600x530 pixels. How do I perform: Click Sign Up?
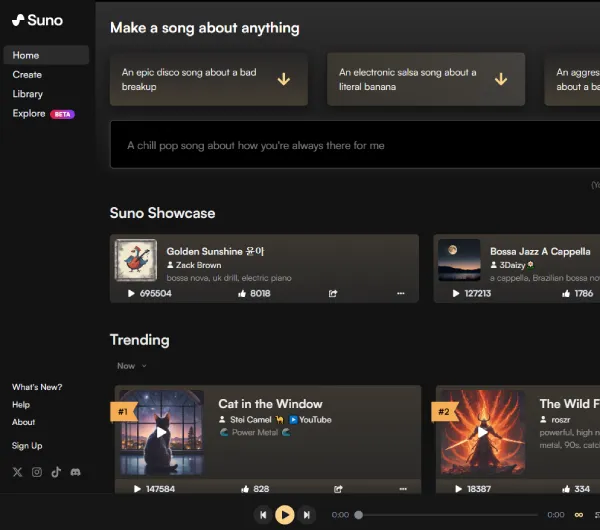27,446
